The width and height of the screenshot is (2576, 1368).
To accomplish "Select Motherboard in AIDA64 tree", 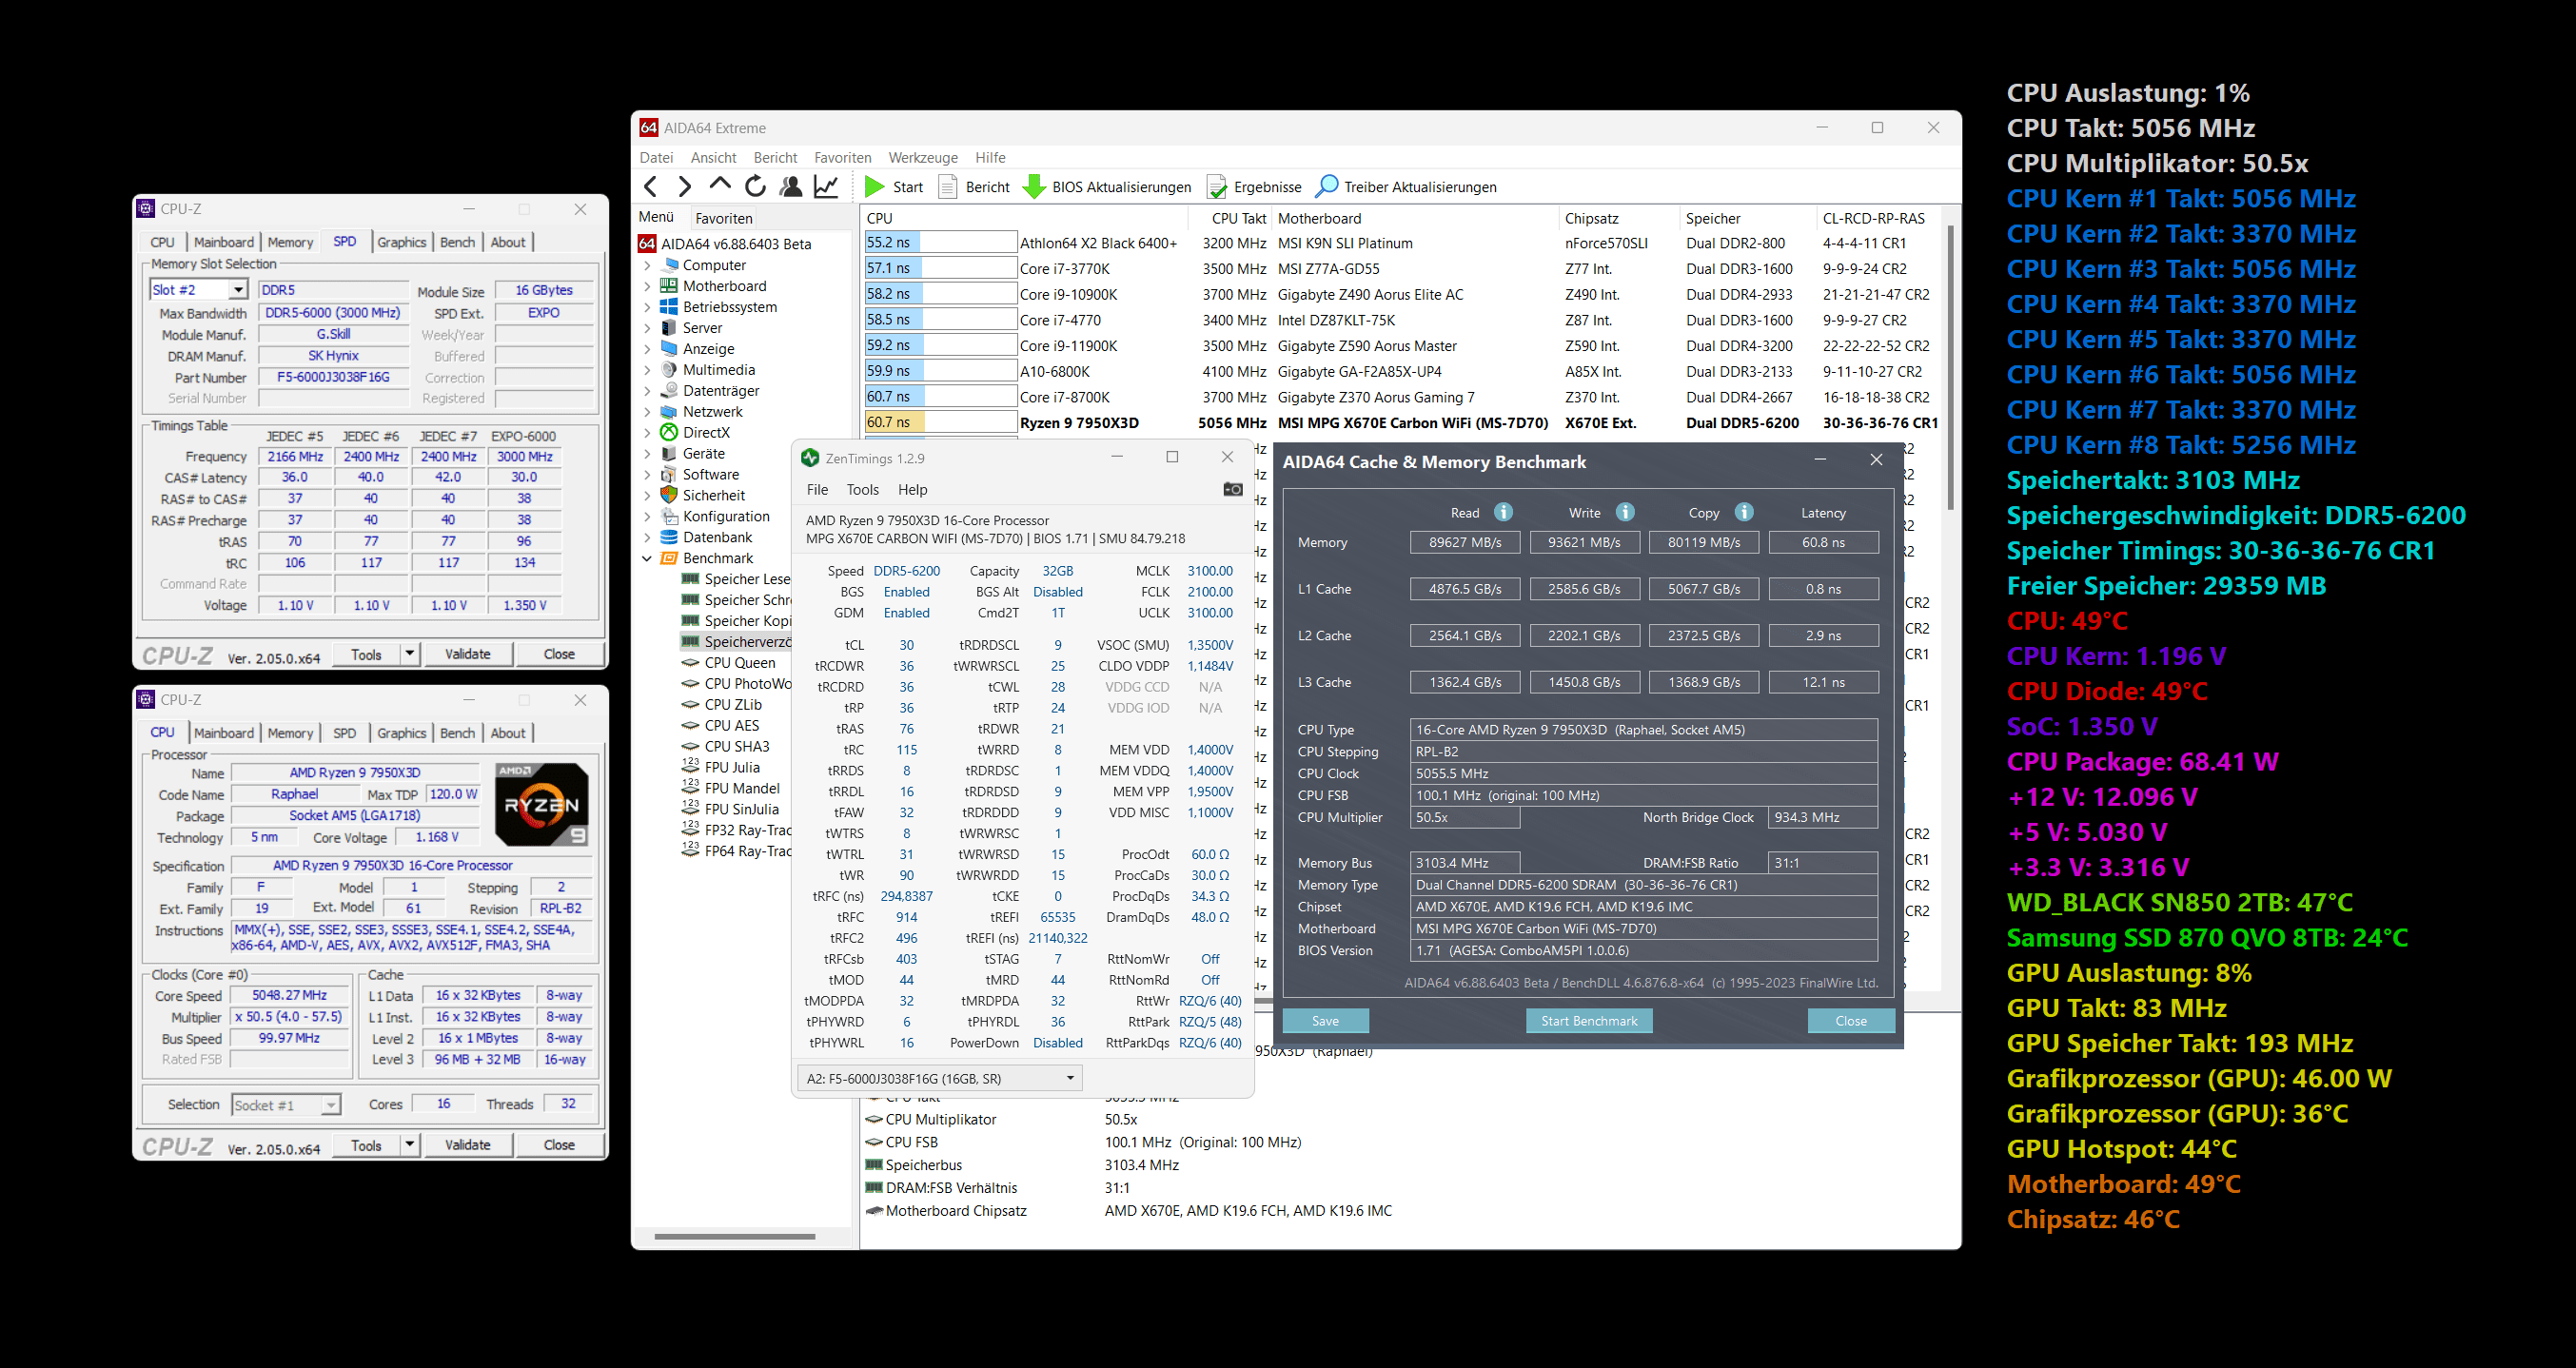I will coord(724,286).
